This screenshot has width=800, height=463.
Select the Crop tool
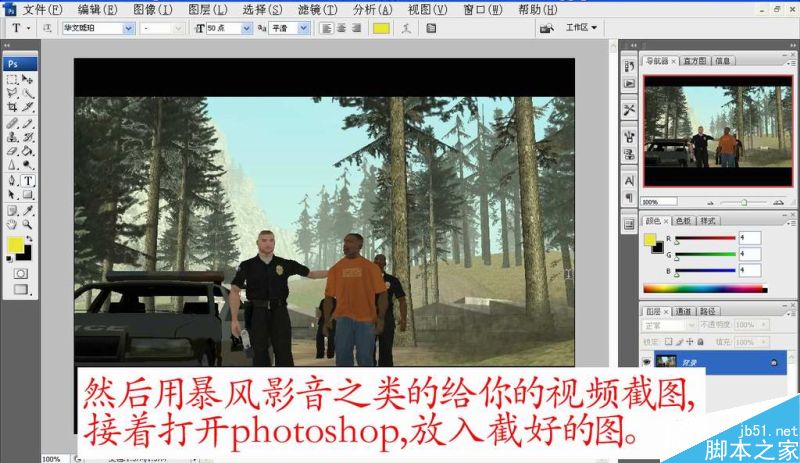[x=12, y=107]
